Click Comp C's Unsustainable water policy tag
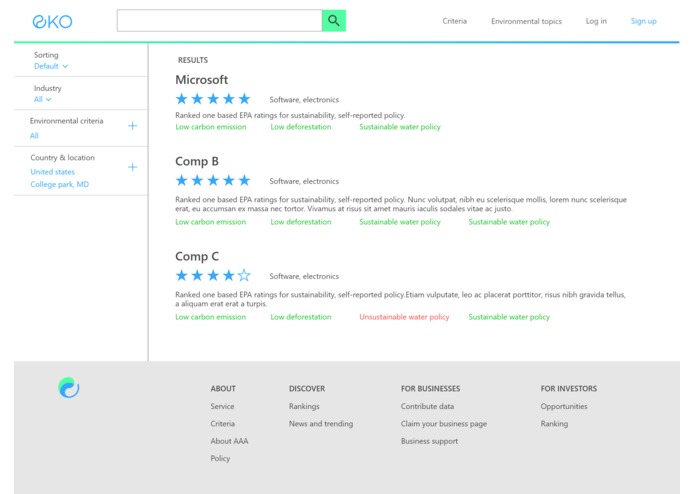The height and width of the screenshot is (494, 695). click(404, 317)
